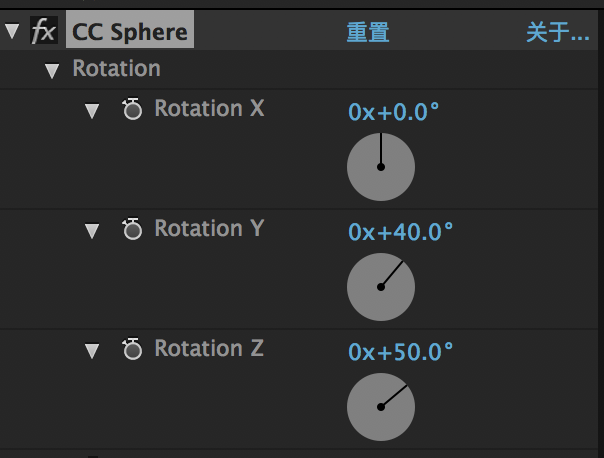This screenshot has width=604, height=458.
Task: Click the Rotation X angle dial
Action: pyautogui.click(x=381, y=167)
